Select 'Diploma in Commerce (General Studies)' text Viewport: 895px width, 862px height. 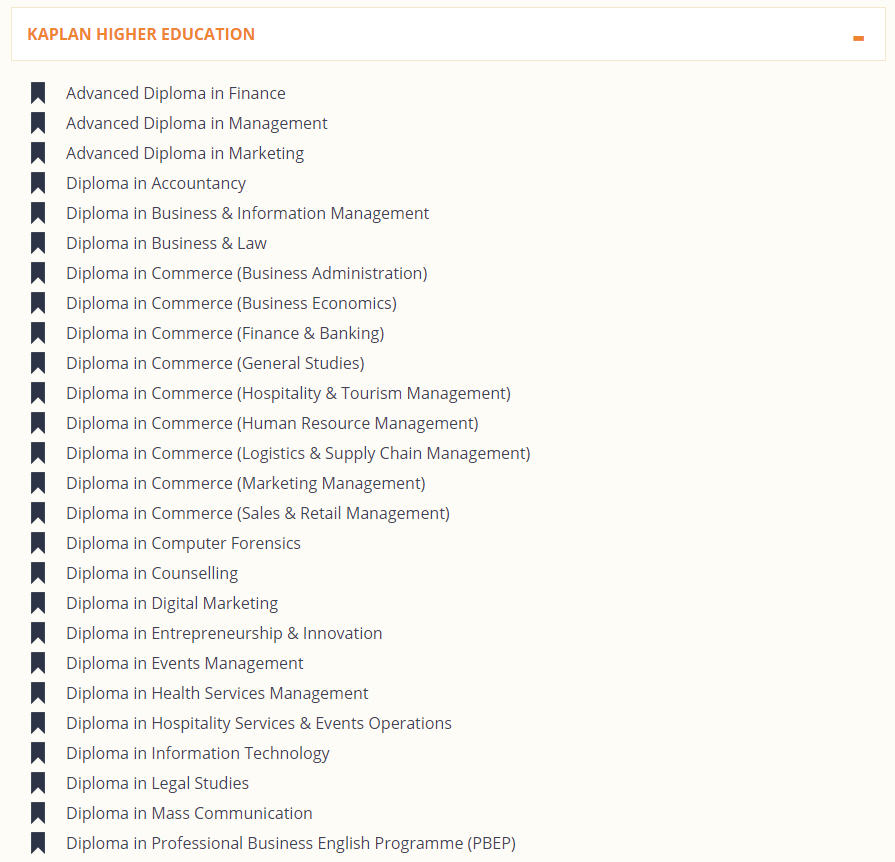tap(215, 363)
